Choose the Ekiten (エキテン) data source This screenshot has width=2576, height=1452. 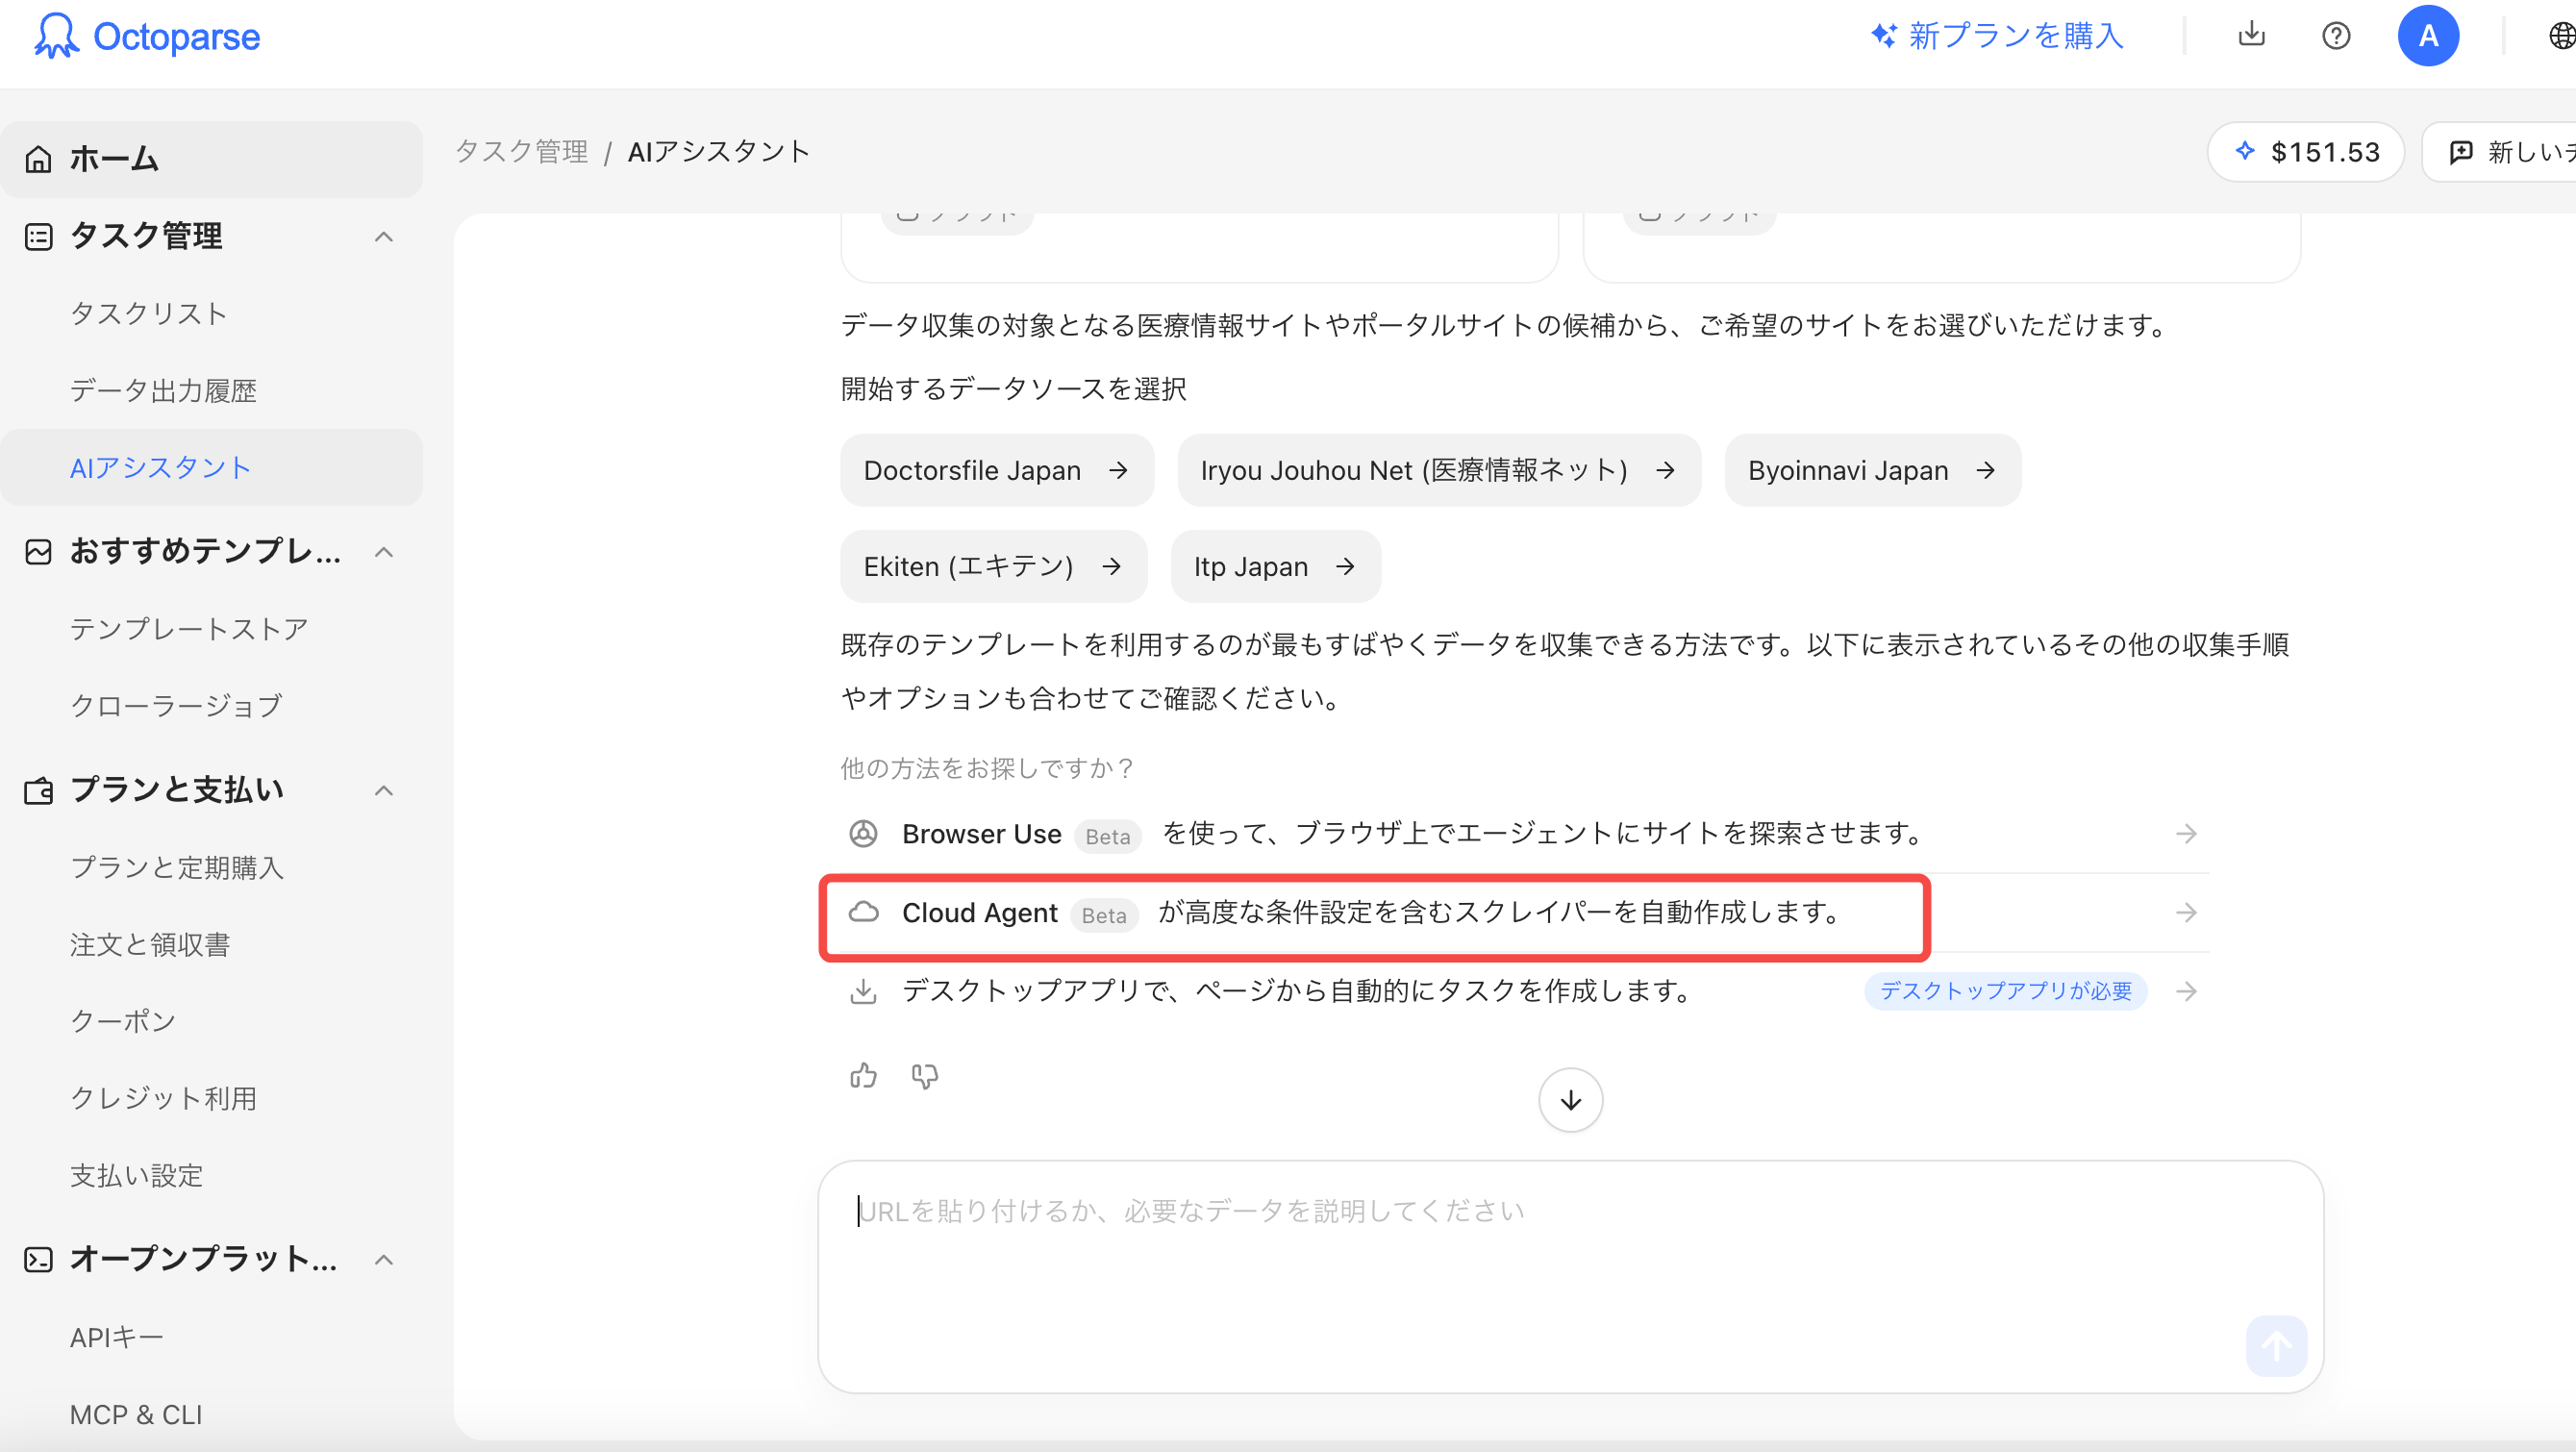pyautogui.click(x=993, y=567)
